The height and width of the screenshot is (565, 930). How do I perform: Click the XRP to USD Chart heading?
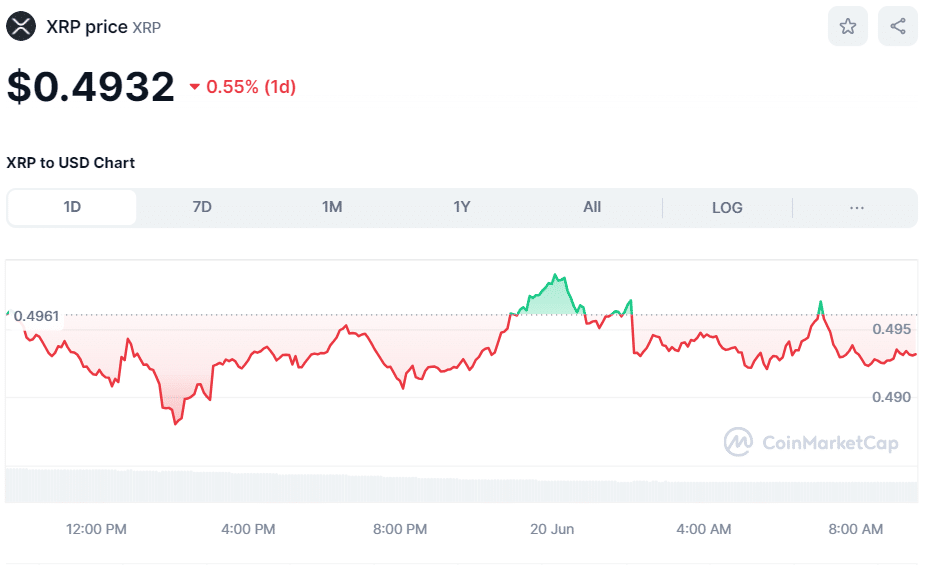[71, 162]
